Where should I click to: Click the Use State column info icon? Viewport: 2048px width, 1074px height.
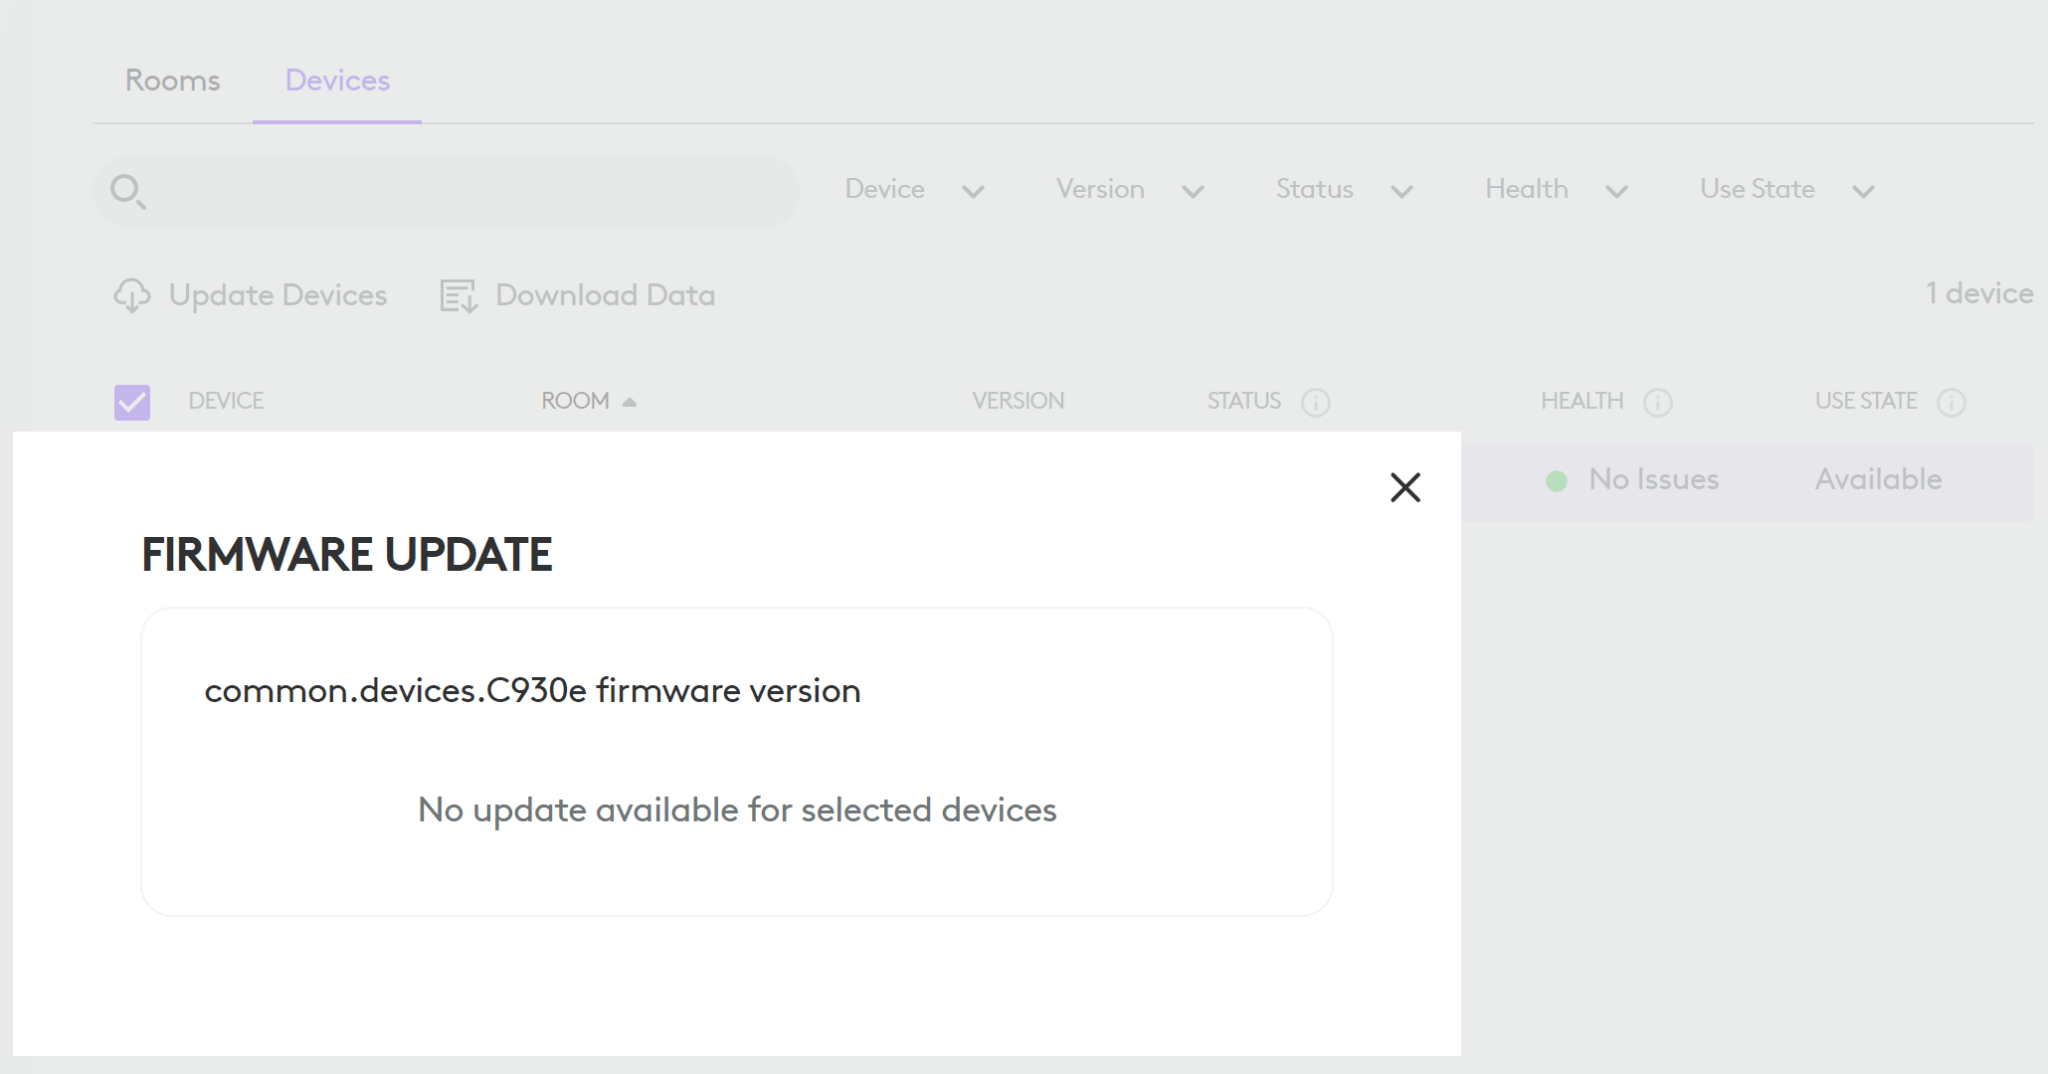pos(1950,402)
